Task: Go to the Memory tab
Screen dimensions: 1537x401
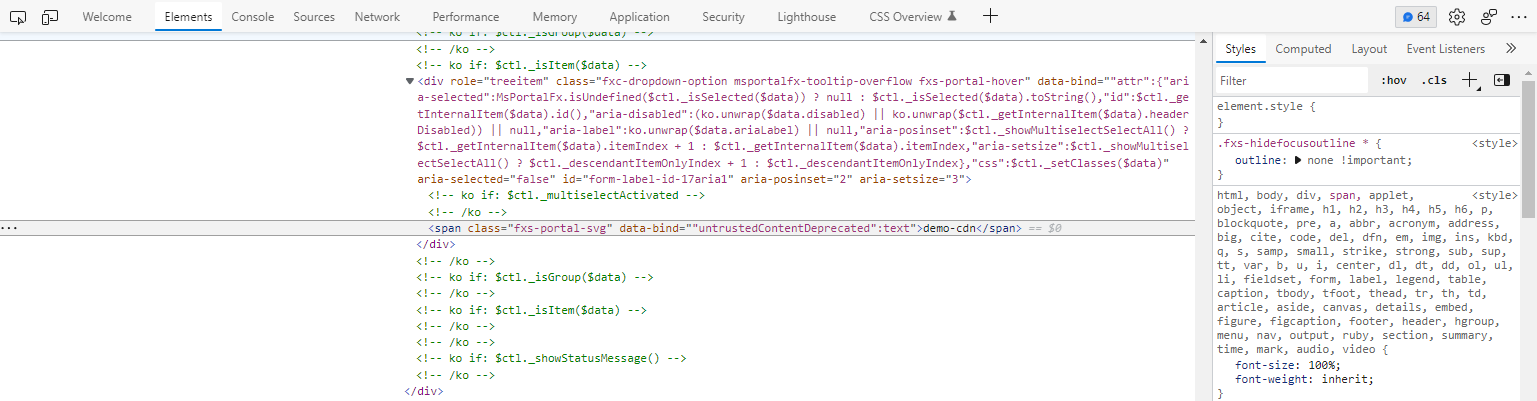Action: click(x=554, y=17)
